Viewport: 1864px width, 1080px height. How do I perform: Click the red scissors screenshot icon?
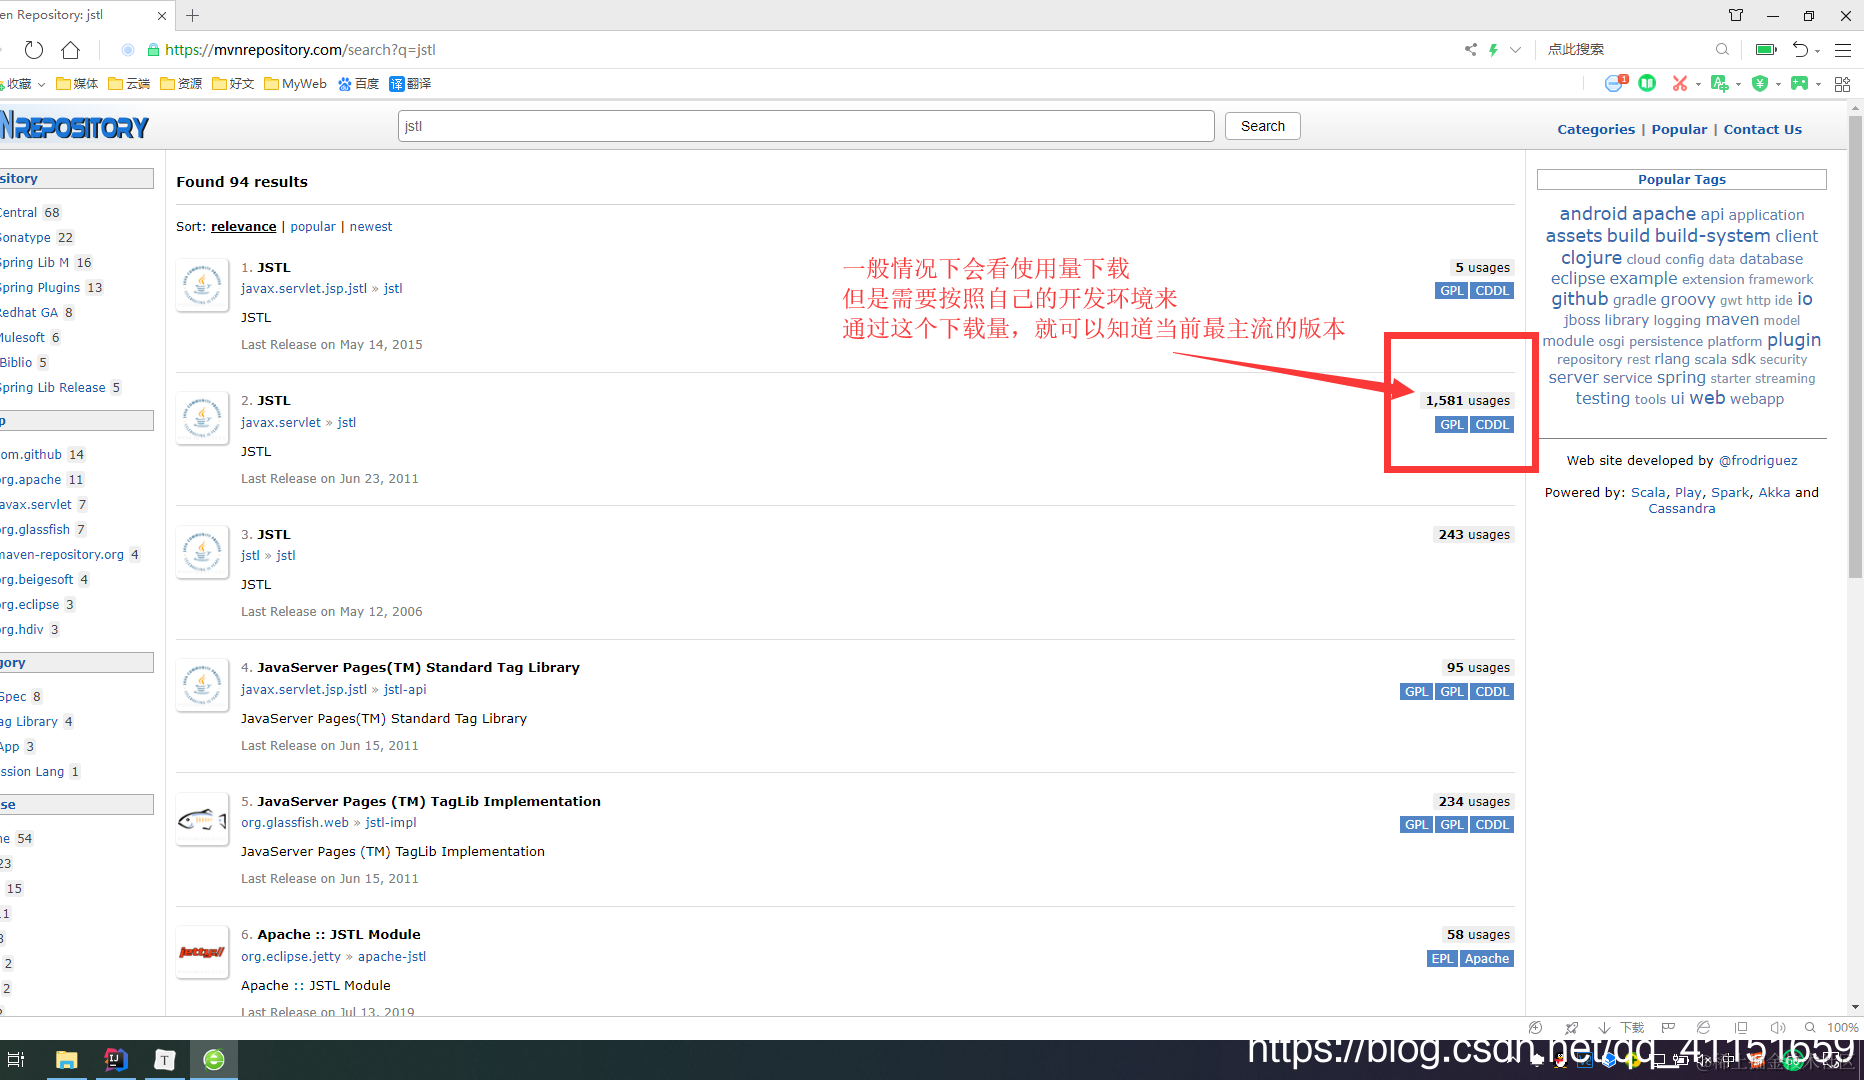coord(1680,83)
